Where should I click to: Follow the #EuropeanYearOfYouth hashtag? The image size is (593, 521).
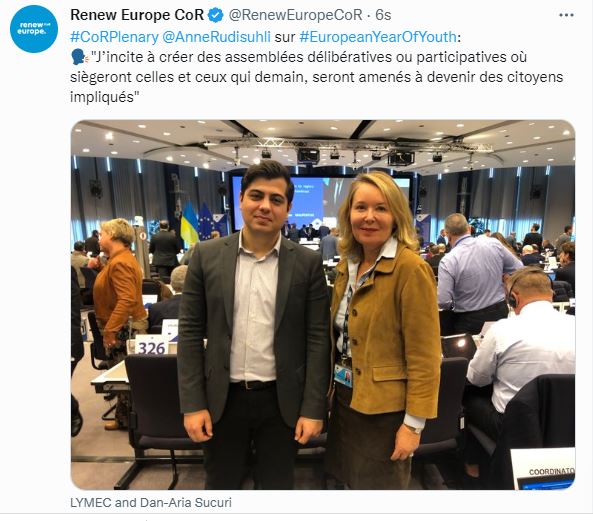click(x=378, y=37)
